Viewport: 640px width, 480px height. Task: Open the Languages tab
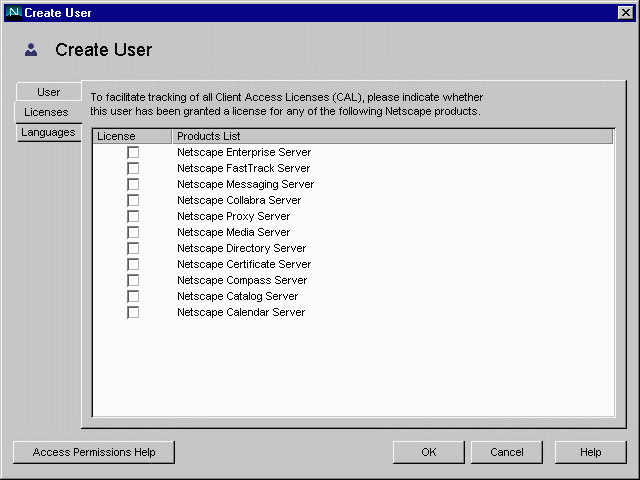point(49,132)
